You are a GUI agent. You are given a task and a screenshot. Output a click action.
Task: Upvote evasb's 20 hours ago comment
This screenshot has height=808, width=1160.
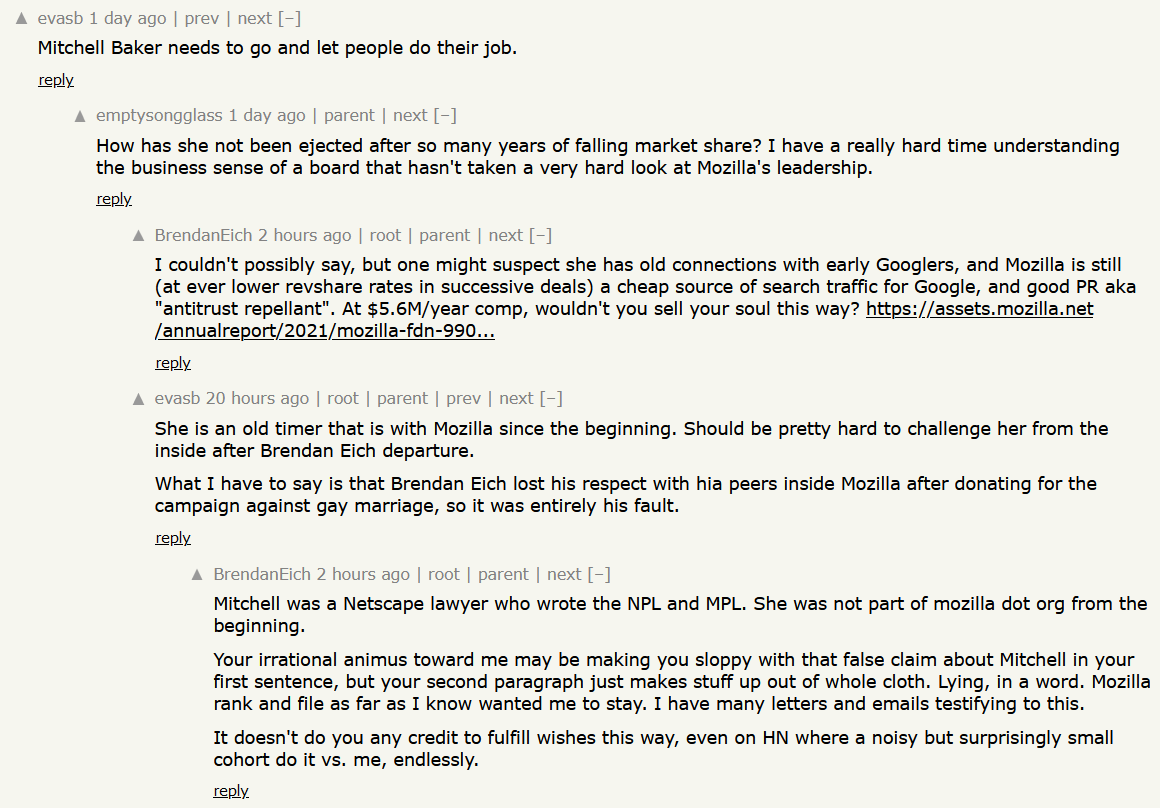(140, 399)
